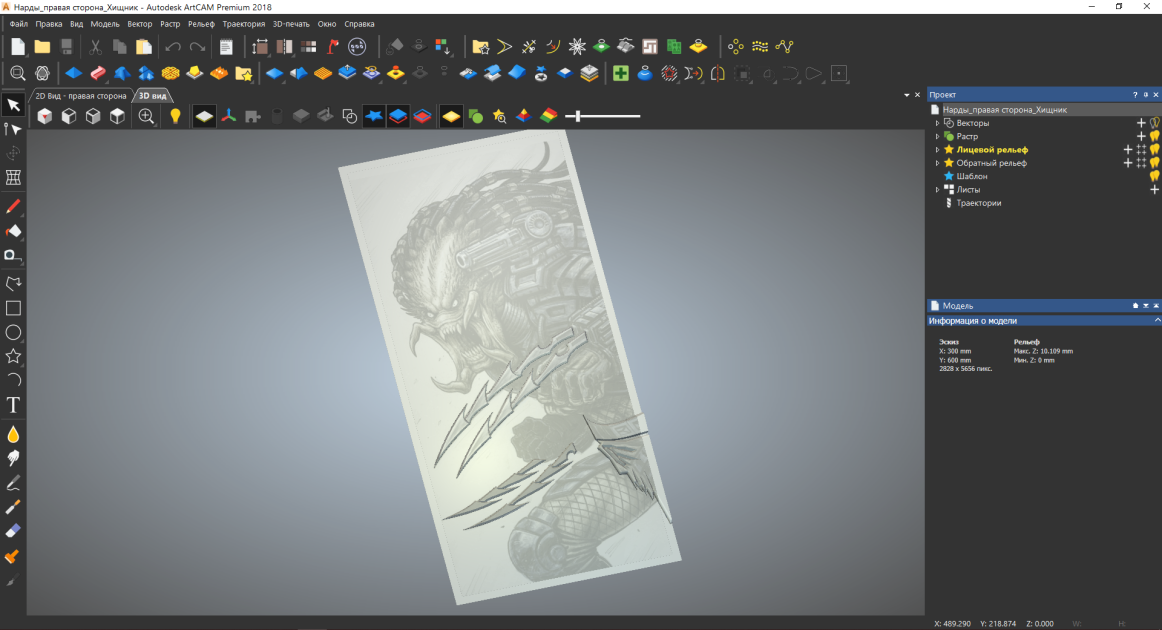
Task: Open the view tab list dropdown arrow
Action: point(906,96)
